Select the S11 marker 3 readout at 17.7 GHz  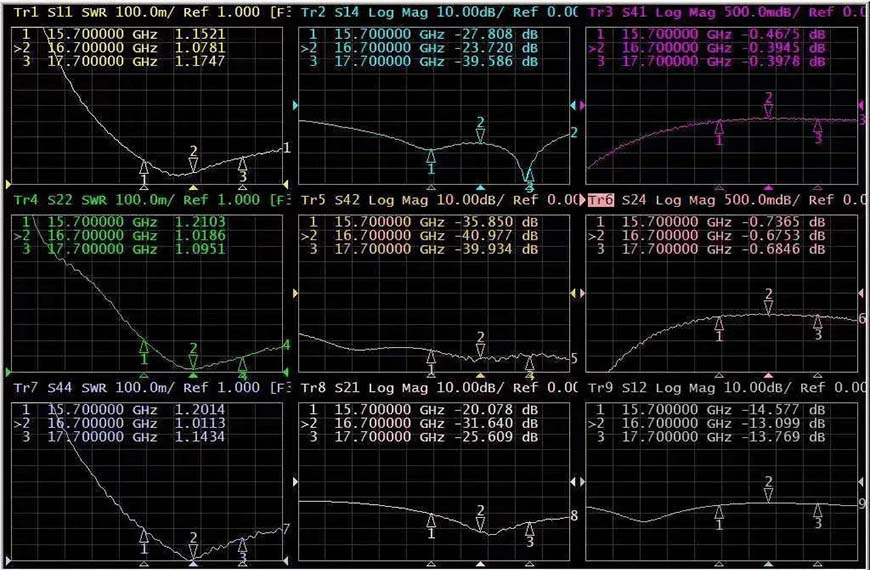120,62
